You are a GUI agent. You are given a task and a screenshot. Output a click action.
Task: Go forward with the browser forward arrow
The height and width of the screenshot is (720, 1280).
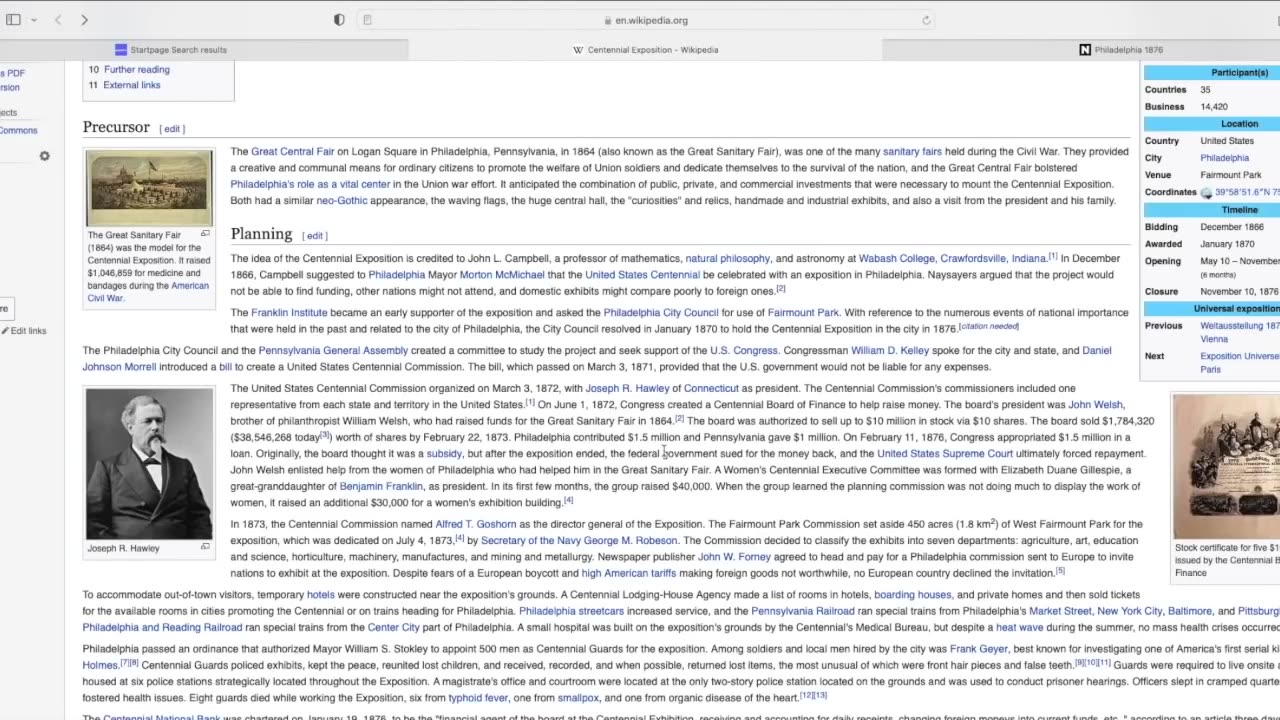click(x=84, y=20)
